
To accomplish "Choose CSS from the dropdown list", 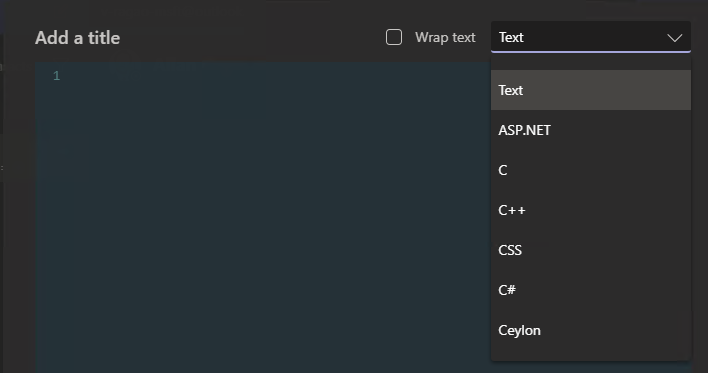I will (591, 250).
